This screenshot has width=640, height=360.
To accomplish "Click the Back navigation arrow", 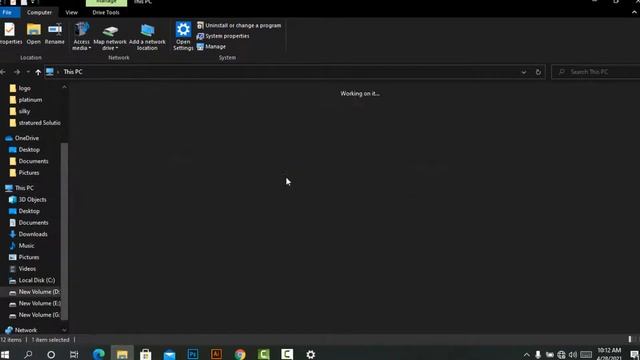I will click(3, 72).
